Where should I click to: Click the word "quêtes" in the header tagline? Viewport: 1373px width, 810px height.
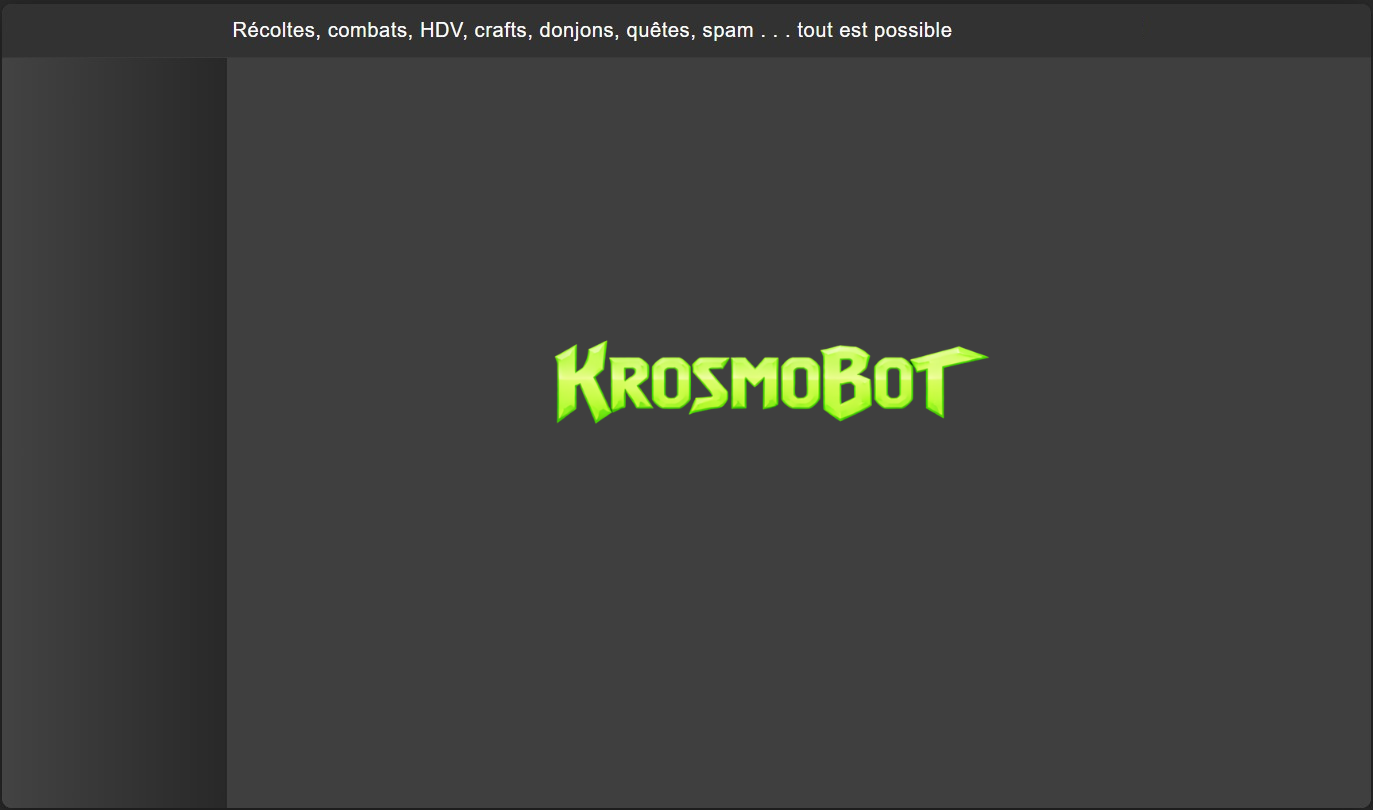pos(658,30)
